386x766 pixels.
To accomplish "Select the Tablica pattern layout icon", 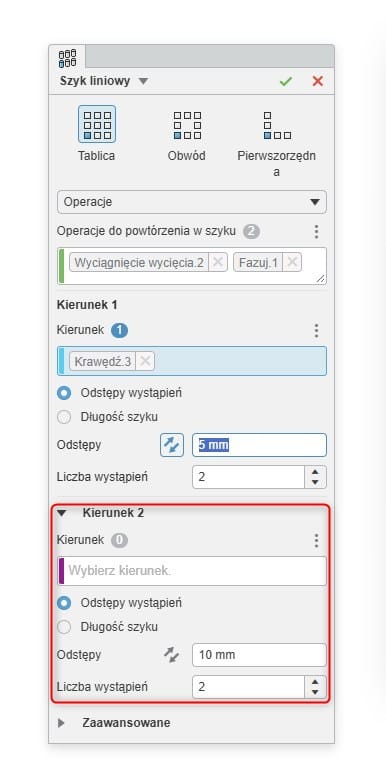I will point(97,124).
